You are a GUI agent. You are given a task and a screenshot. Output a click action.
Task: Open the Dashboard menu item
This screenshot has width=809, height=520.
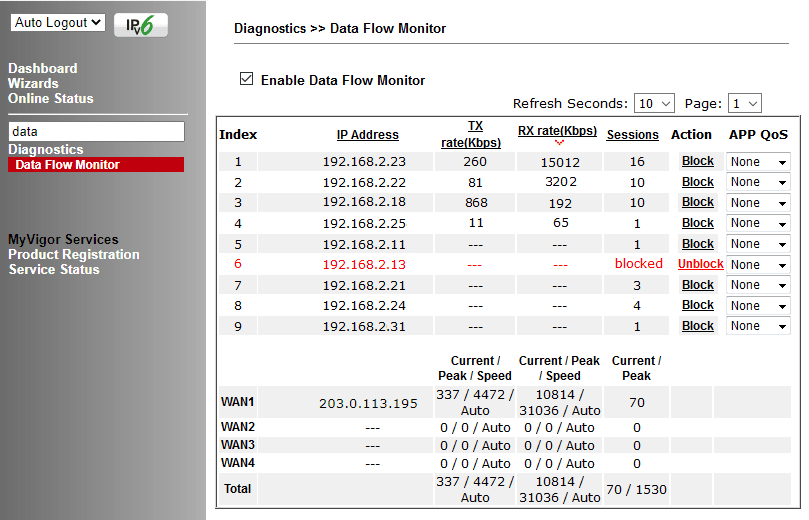pos(43,68)
